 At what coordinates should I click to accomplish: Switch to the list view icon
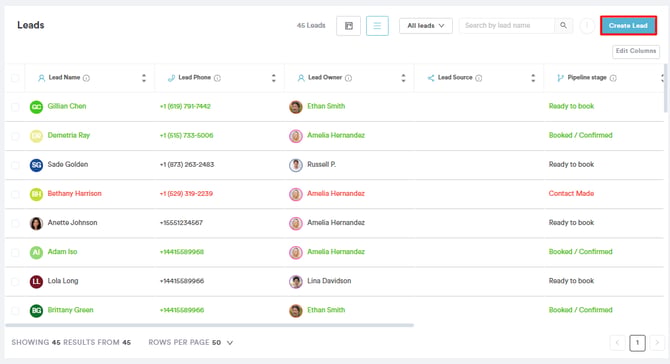(x=377, y=26)
